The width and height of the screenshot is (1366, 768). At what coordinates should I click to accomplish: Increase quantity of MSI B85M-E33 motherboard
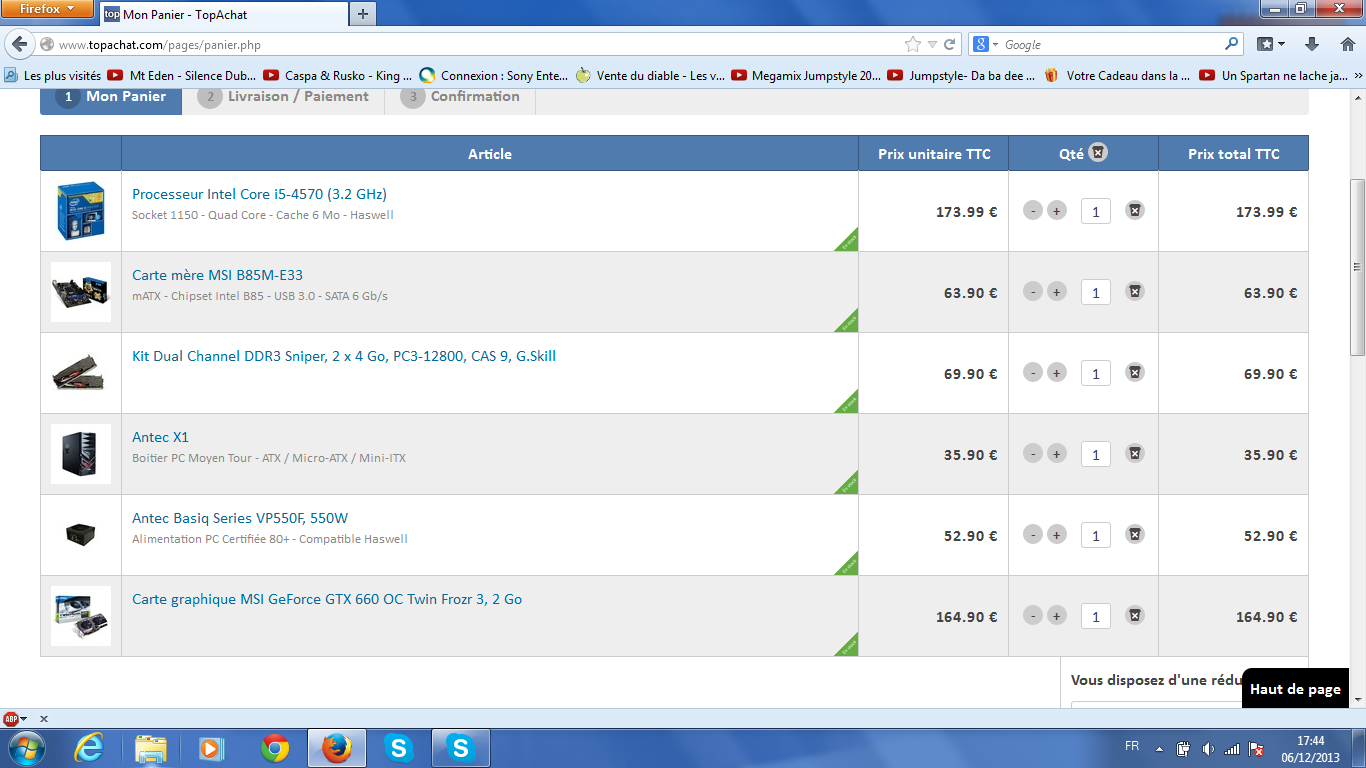(x=1056, y=291)
